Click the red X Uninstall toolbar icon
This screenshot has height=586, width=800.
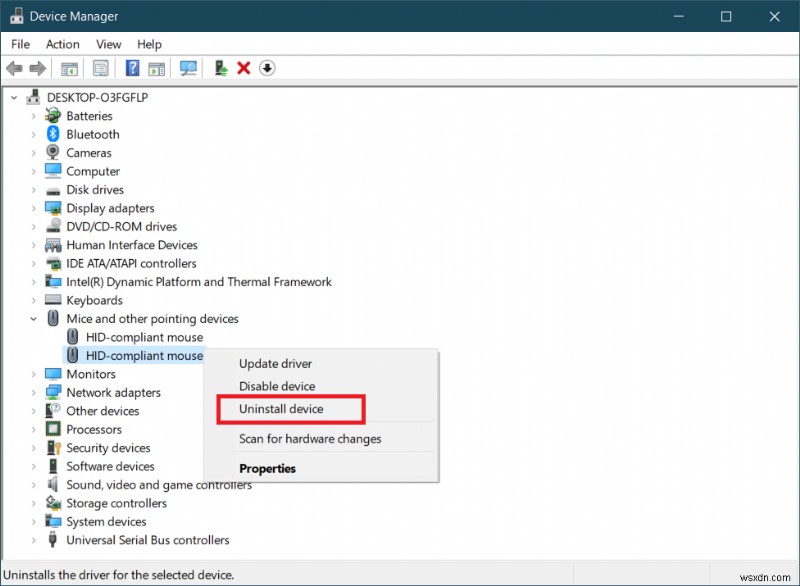[243, 68]
